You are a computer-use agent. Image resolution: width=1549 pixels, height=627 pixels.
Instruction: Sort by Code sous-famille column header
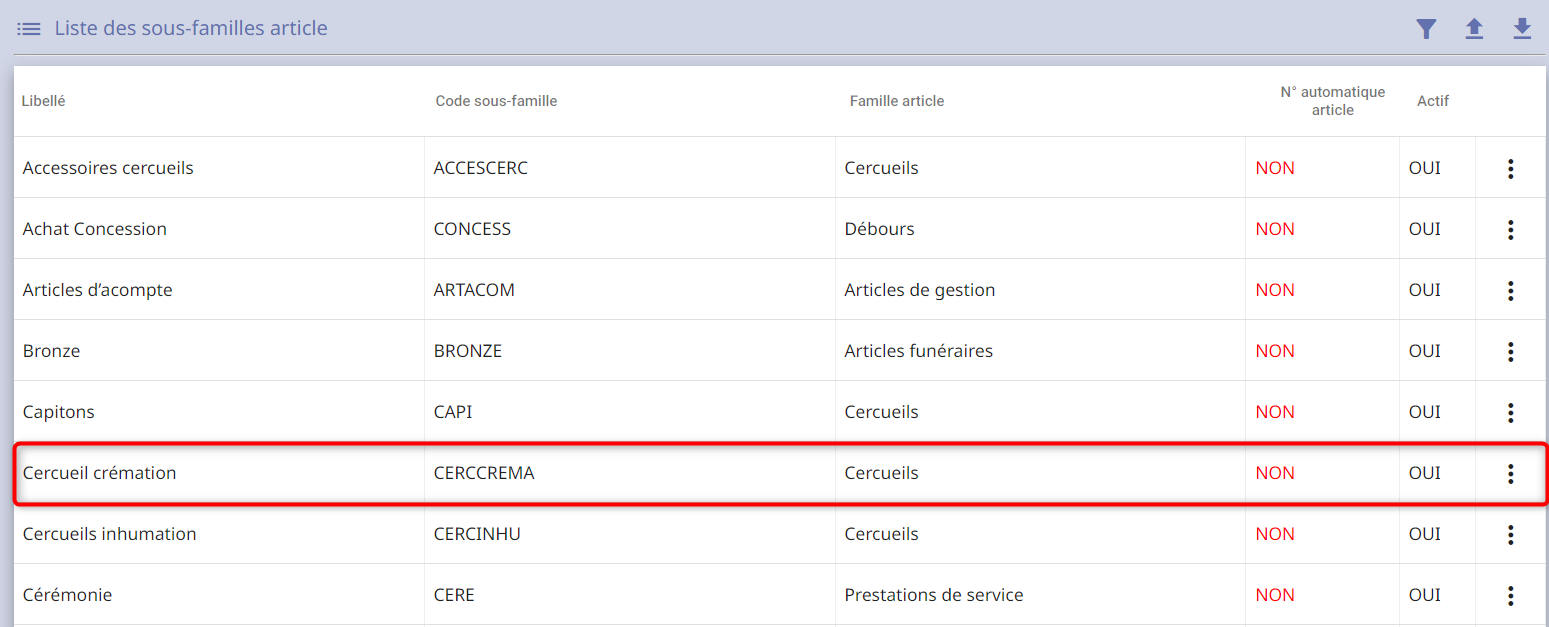tap(496, 101)
